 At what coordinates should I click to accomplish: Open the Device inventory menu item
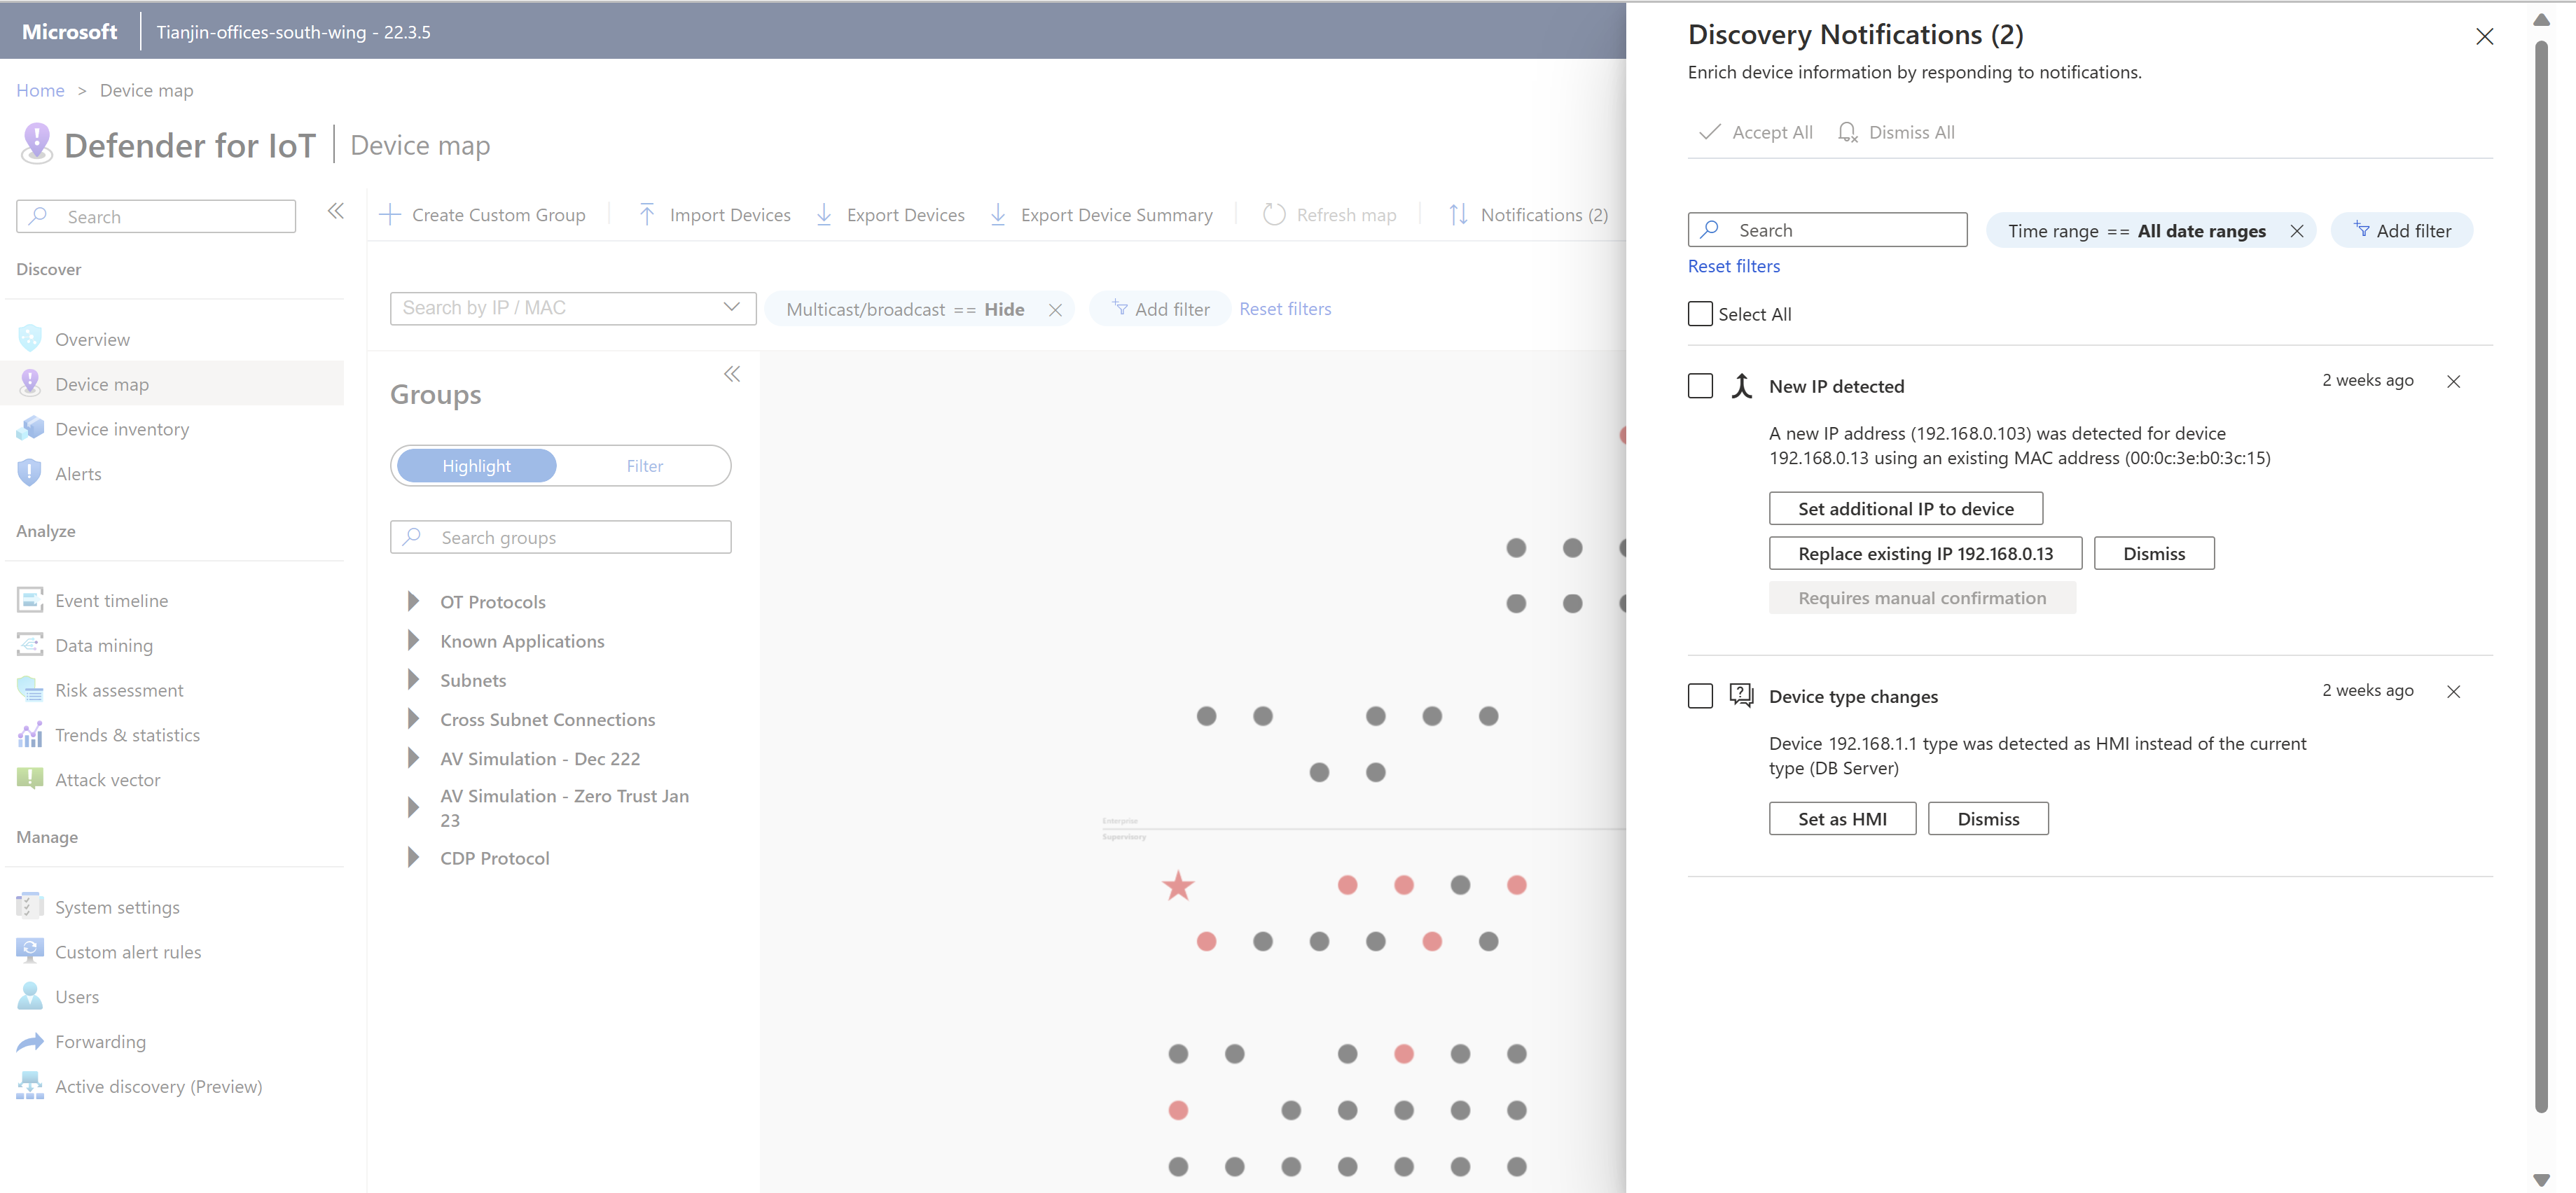coord(122,428)
